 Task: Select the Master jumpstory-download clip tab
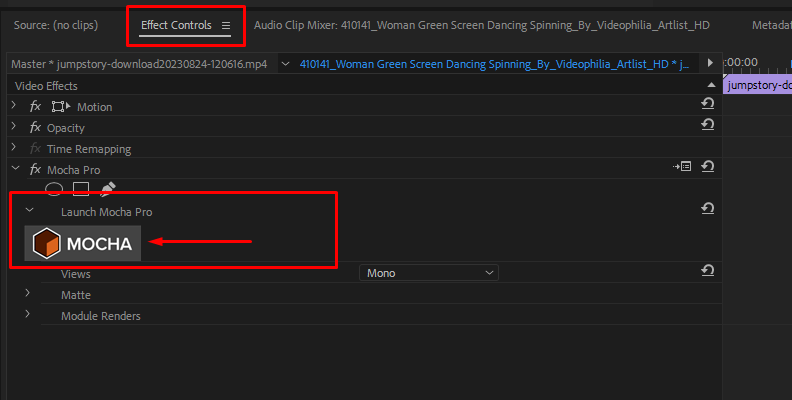(x=139, y=64)
